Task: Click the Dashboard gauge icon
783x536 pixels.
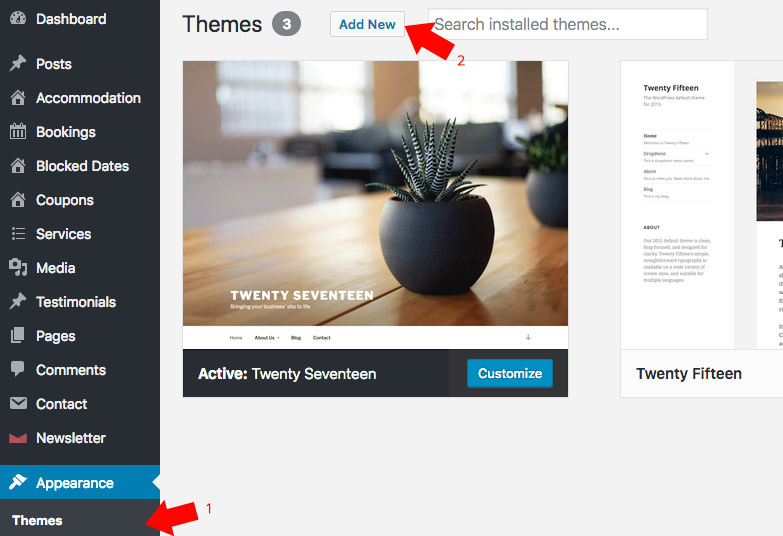Action: point(18,18)
